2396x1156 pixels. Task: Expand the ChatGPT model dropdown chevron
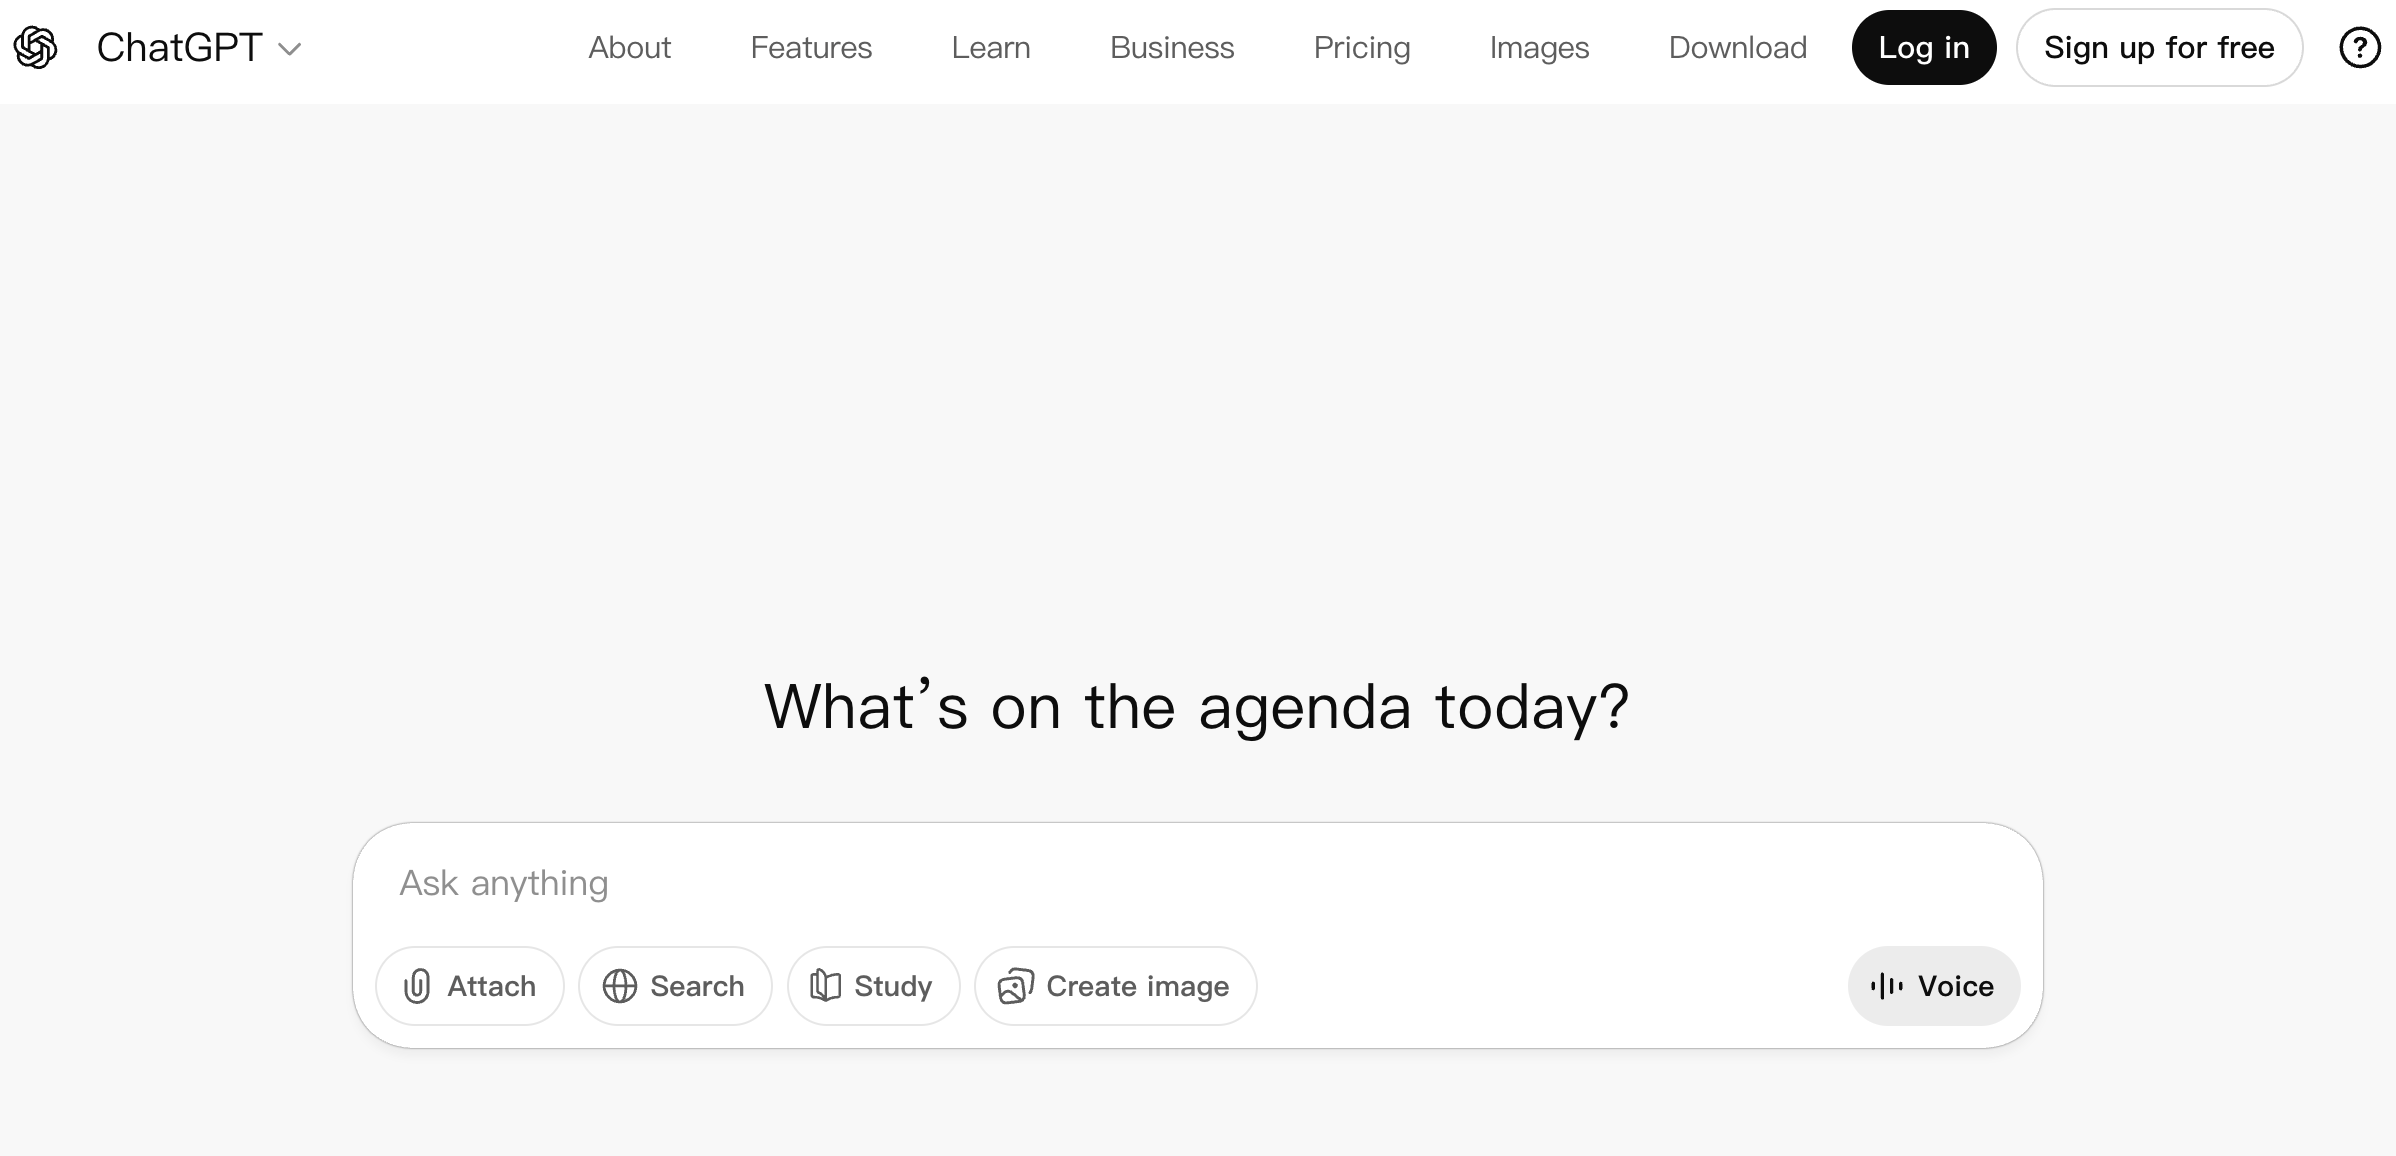pos(290,49)
